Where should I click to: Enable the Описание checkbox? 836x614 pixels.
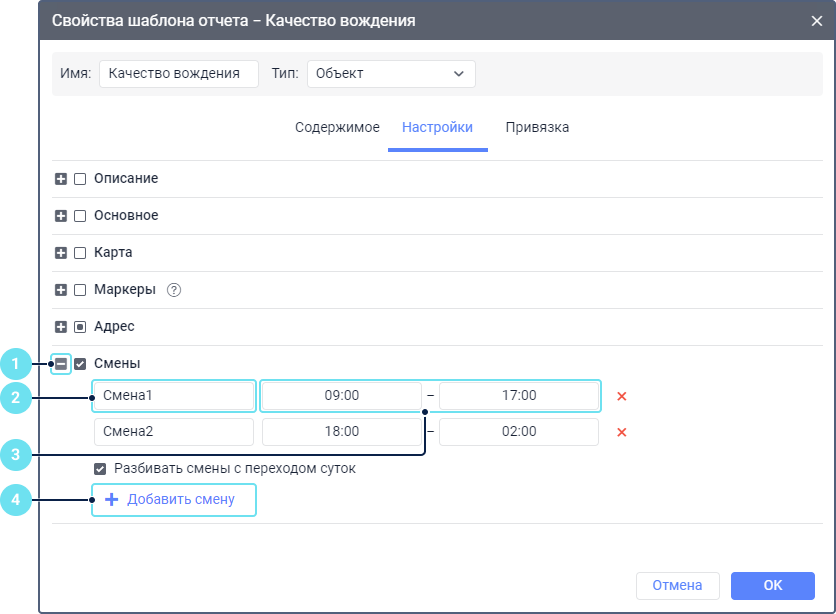tap(80, 179)
